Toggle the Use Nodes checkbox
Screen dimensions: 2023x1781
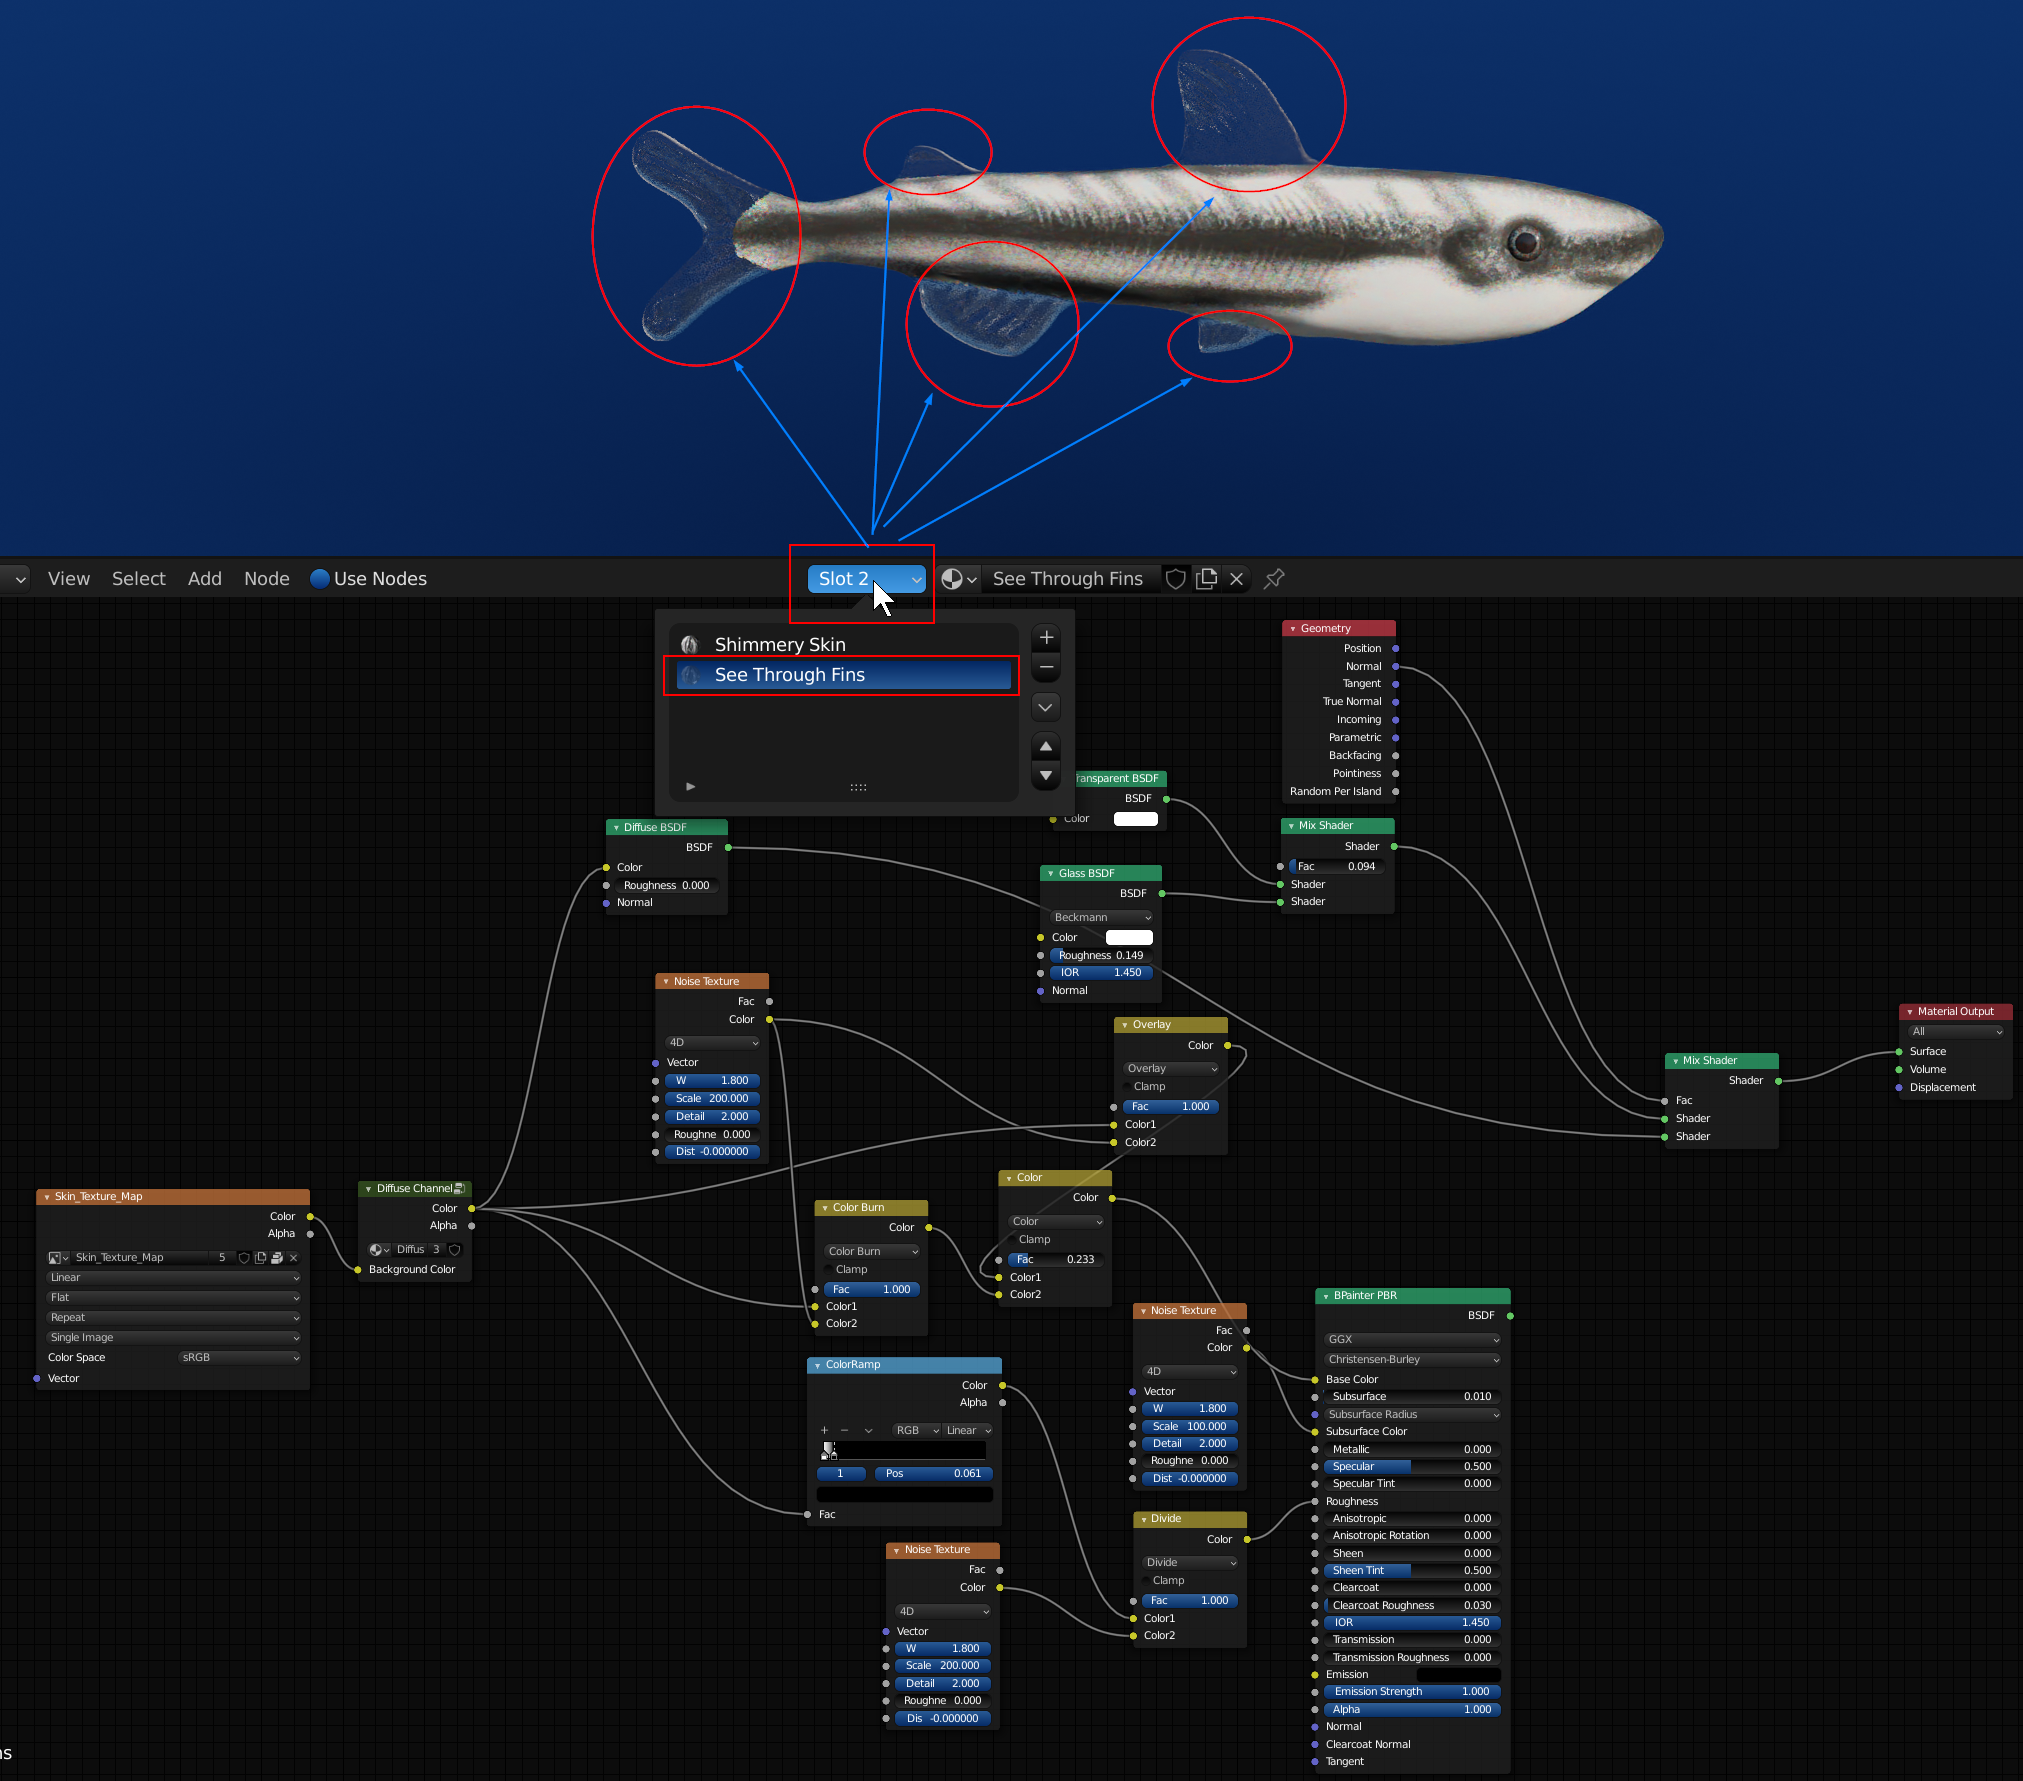[x=320, y=578]
